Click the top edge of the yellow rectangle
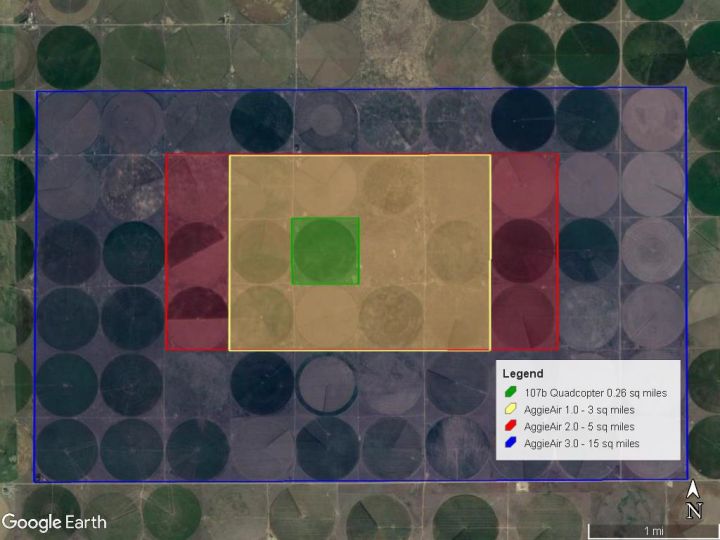 coord(360,155)
